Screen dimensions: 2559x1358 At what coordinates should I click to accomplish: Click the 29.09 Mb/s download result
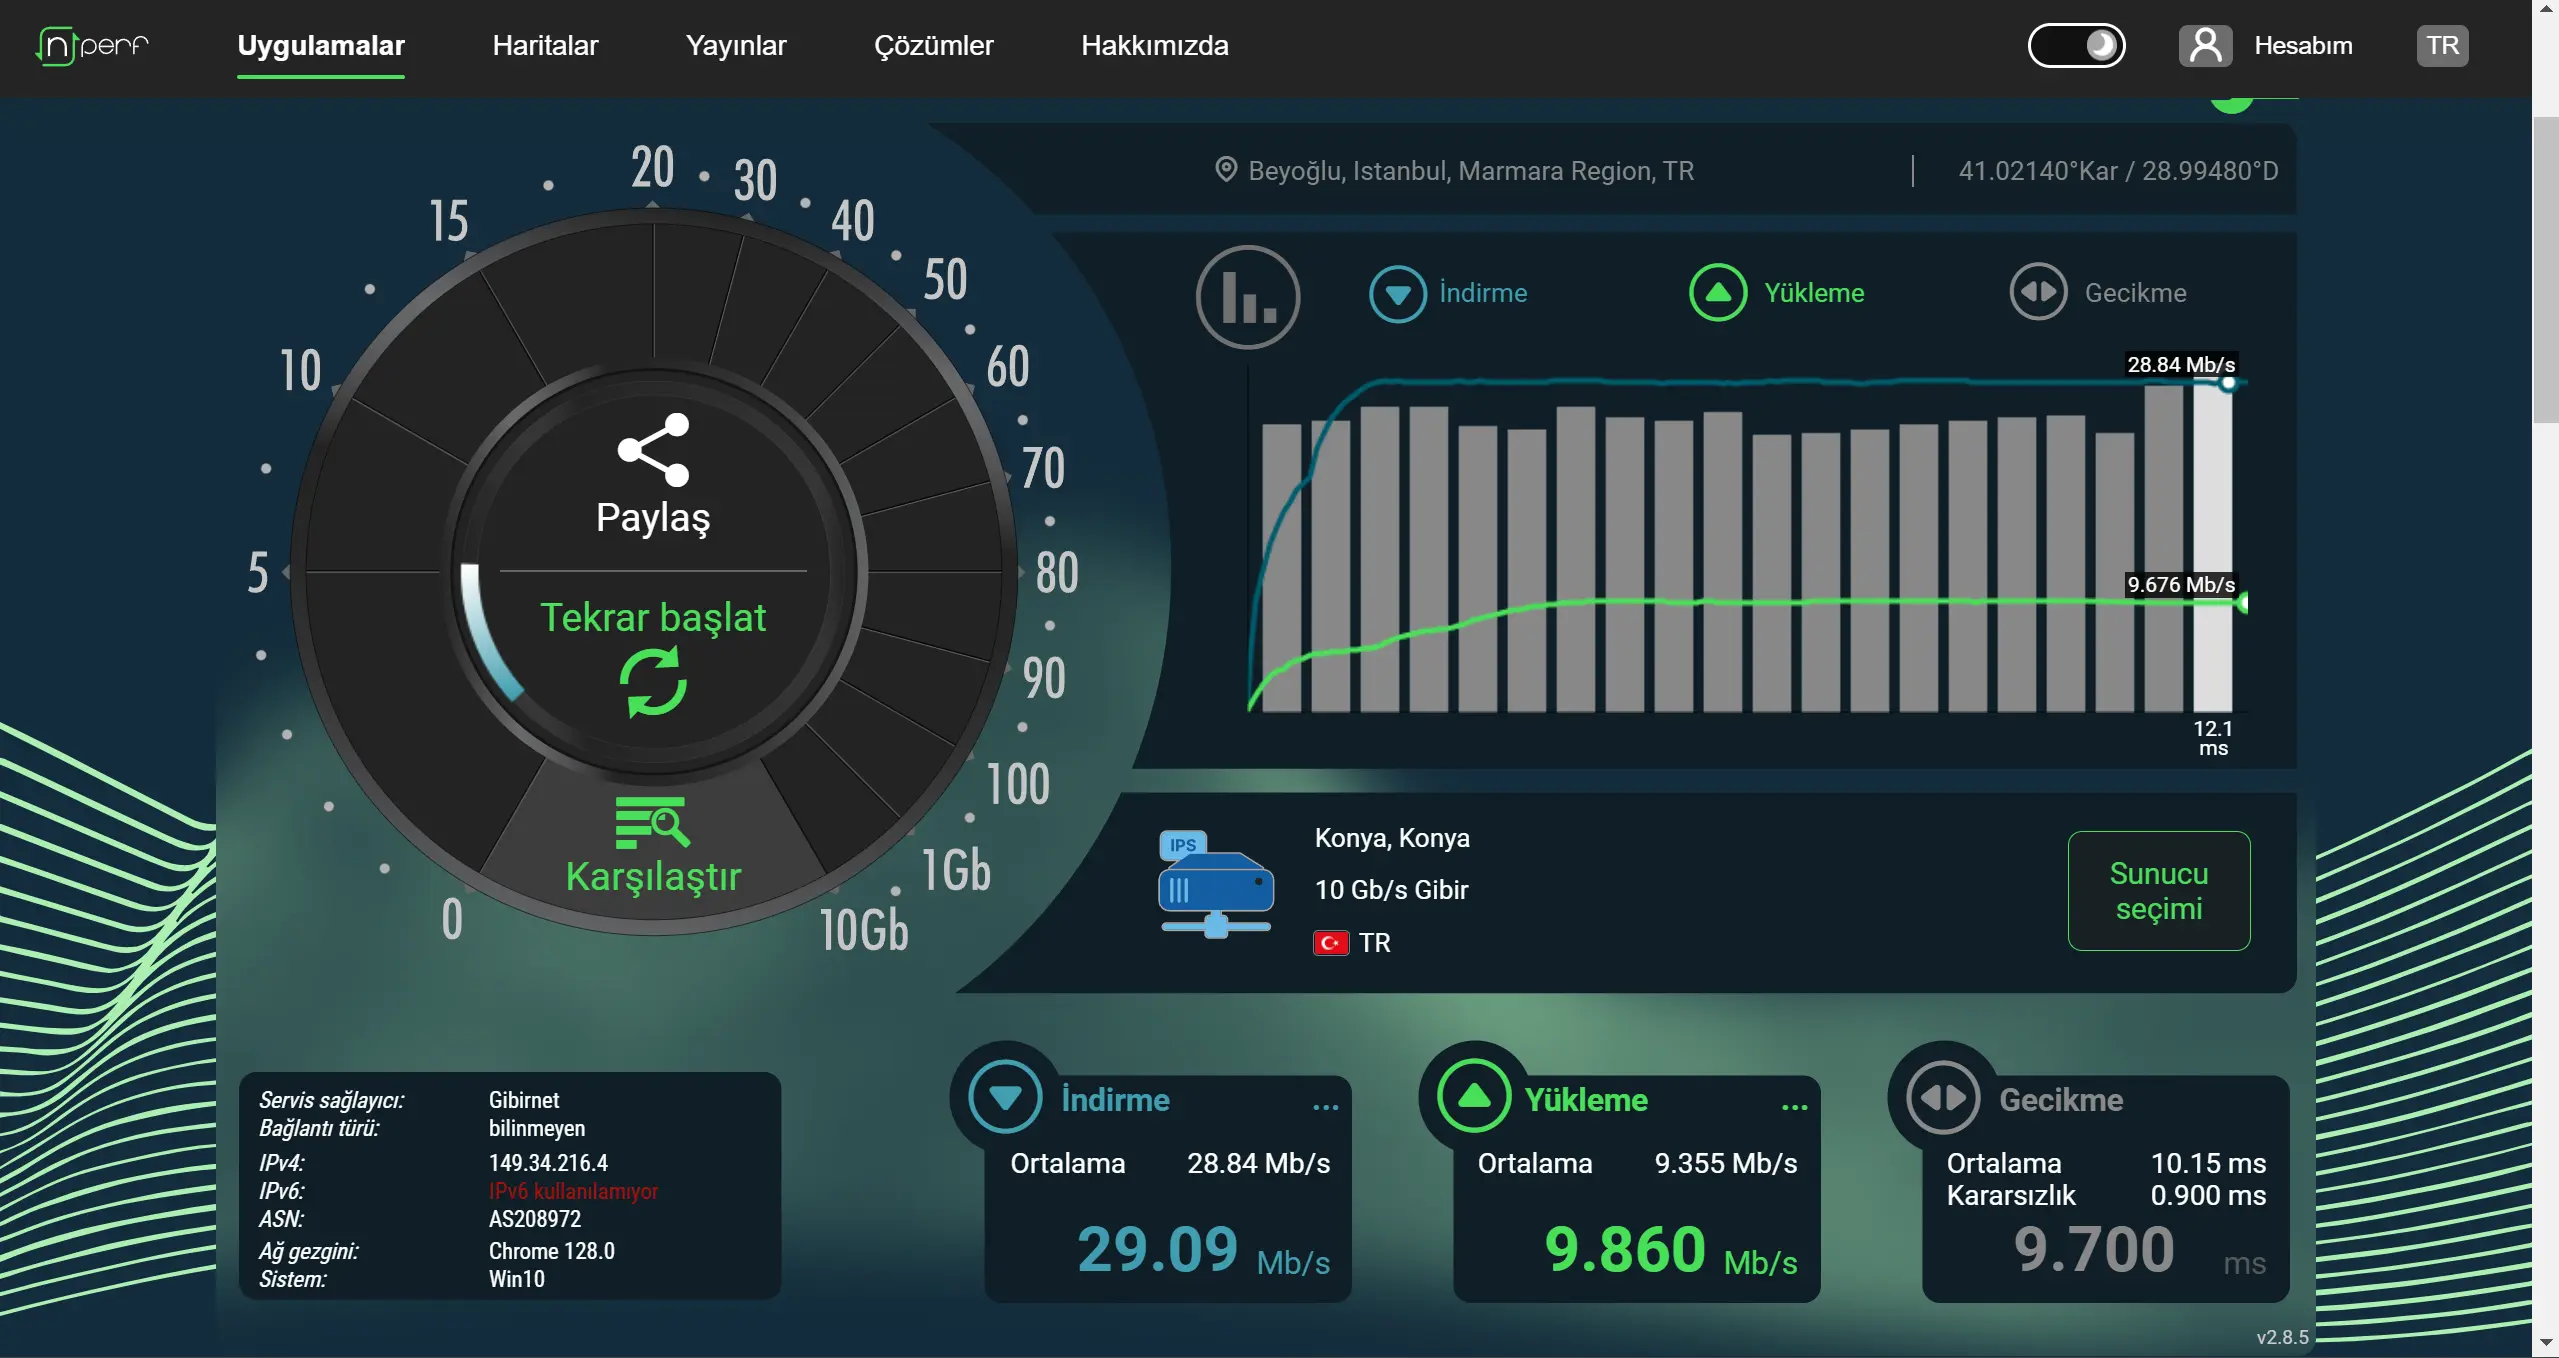click(1203, 1250)
